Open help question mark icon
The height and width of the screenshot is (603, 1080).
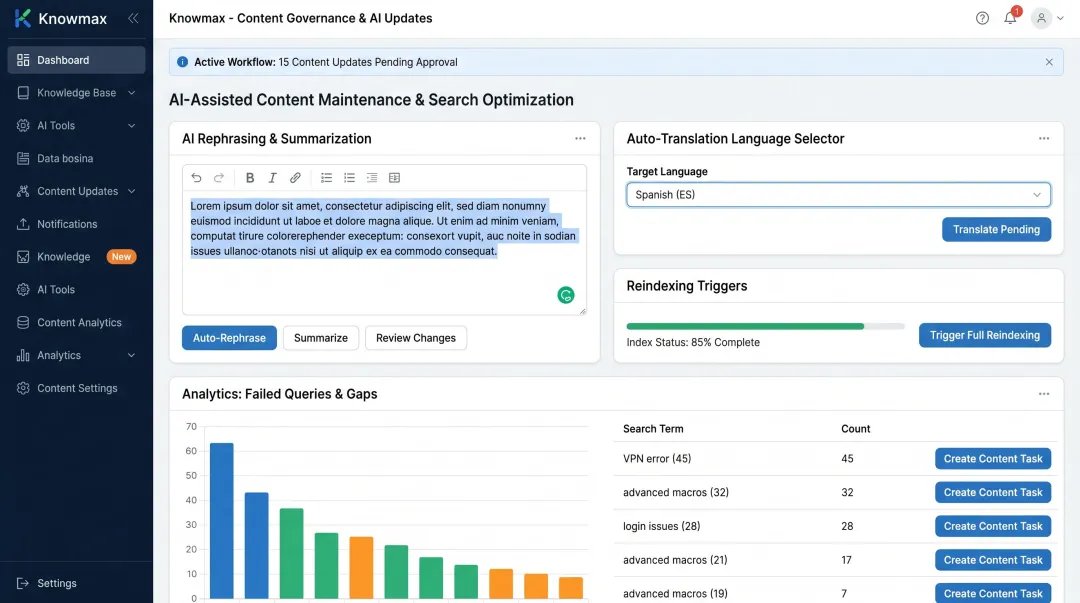click(x=982, y=19)
